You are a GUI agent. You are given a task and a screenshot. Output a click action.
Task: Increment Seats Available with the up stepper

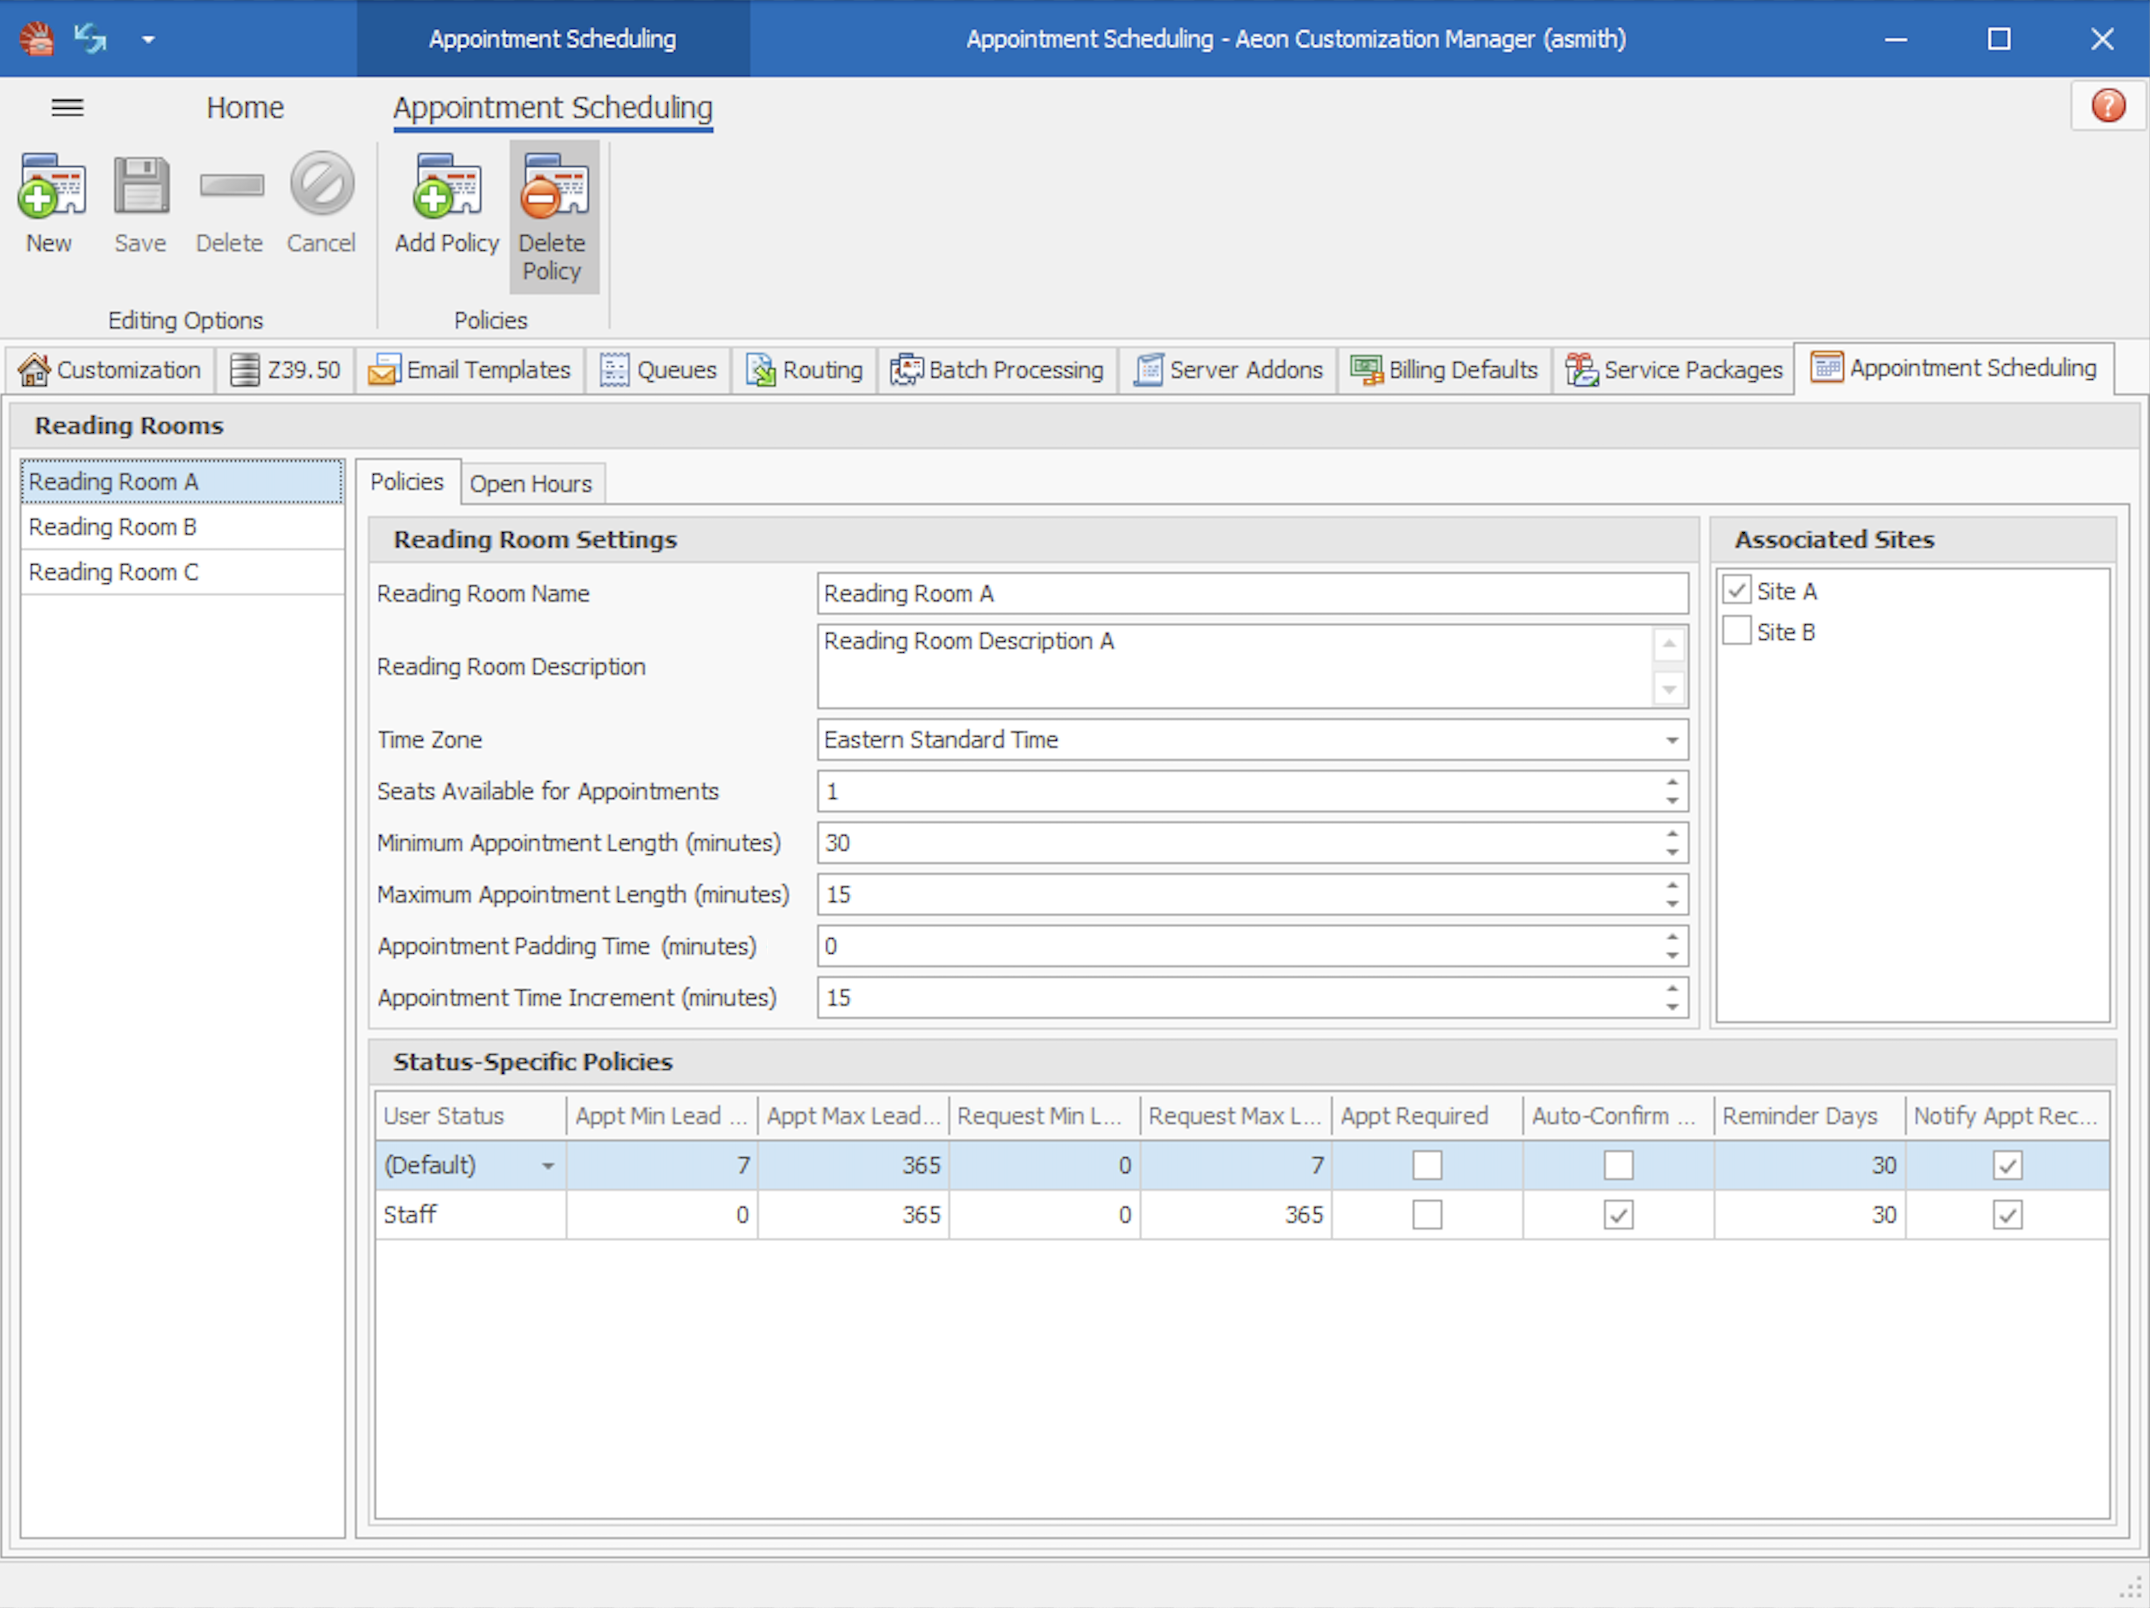(x=1669, y=784)
